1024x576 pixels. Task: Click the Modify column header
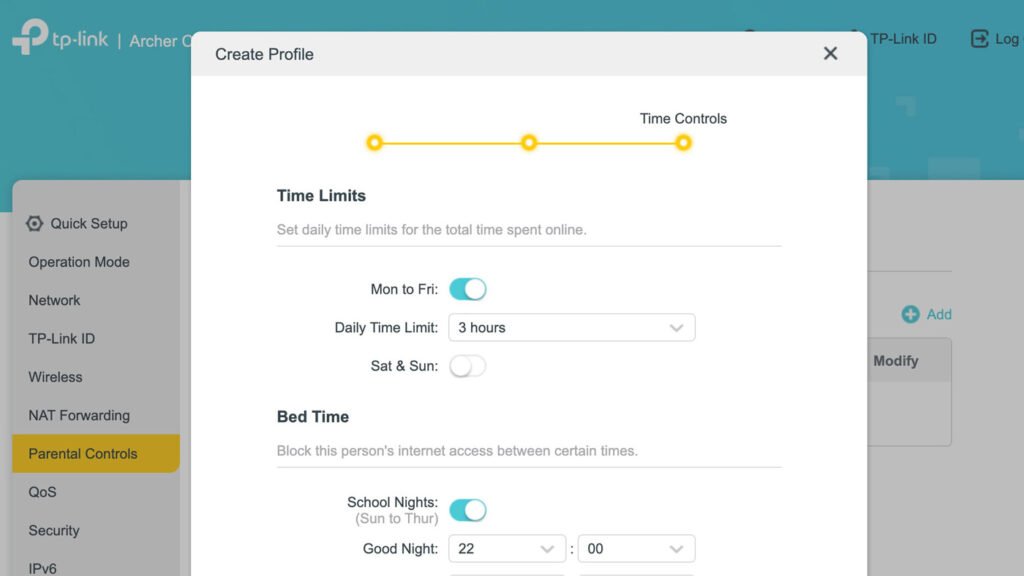point(895,361)
